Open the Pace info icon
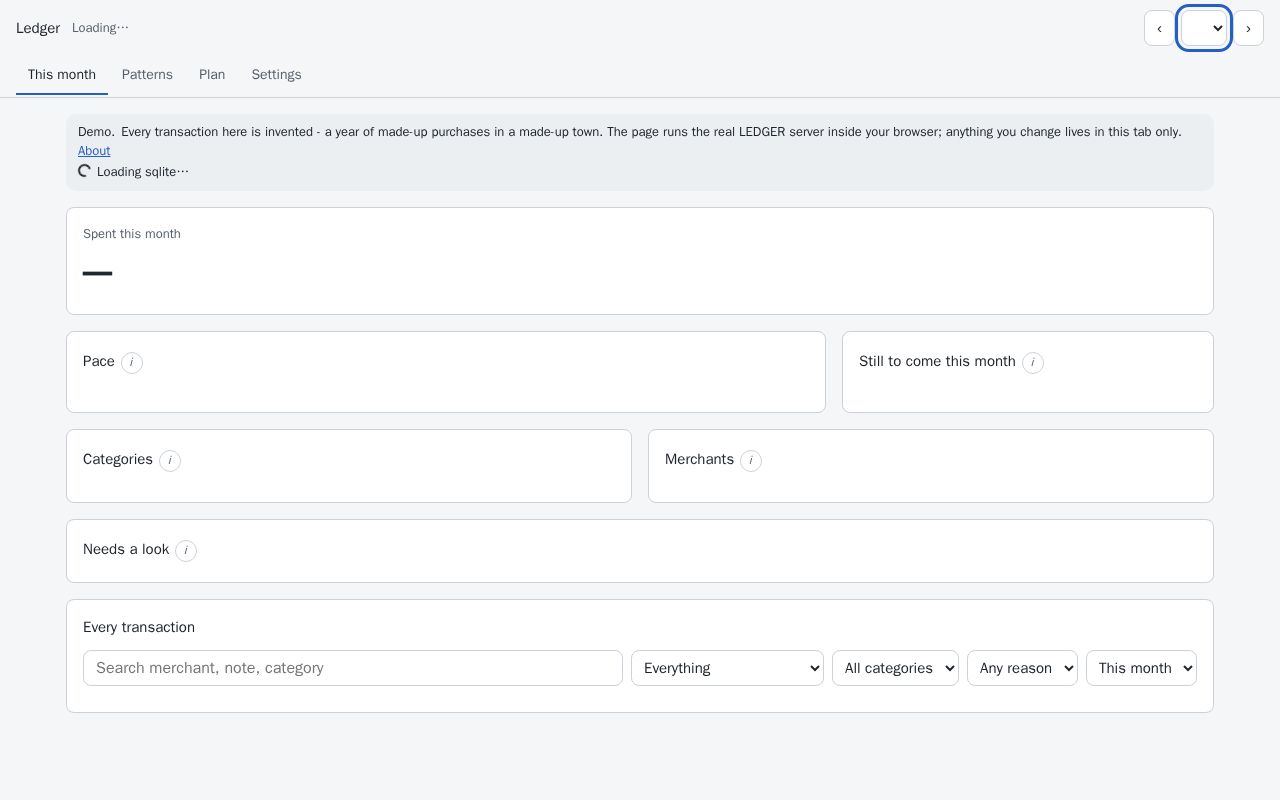The image size is (1280, 800). coord(132,363)
